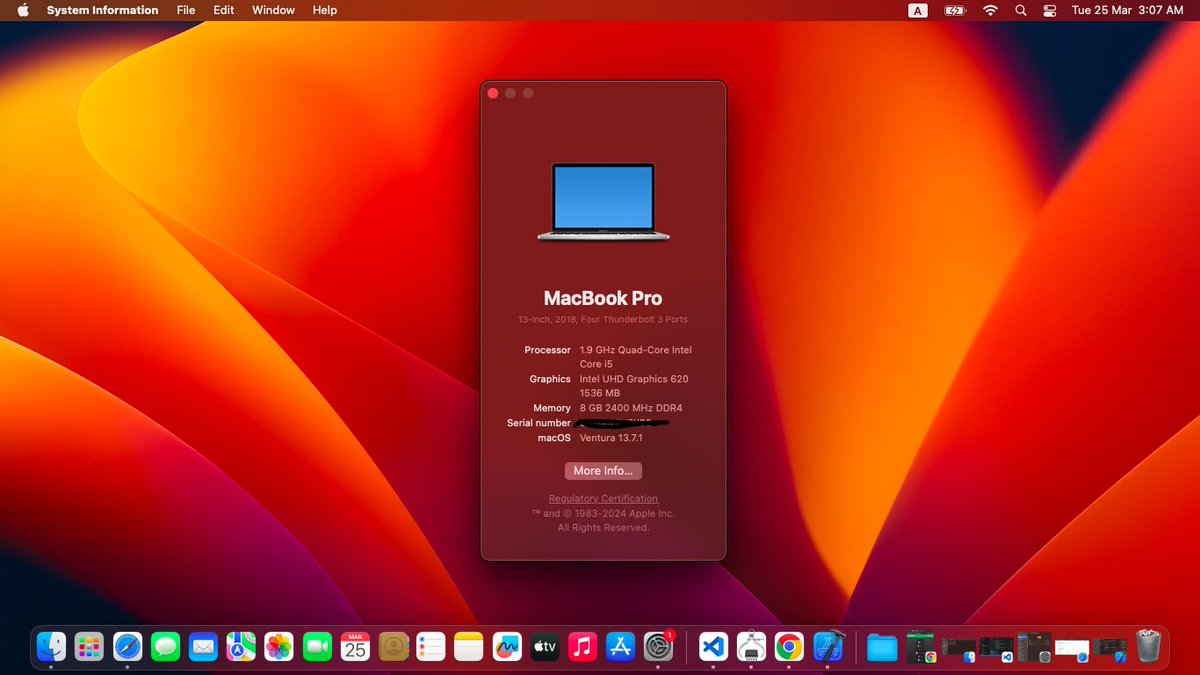Click '13-inch, 2018, Four Thunderbolt 3 Ports'
Image resolution: width=1200 pixels, height=675 pixels.
click(x=603, y=319)
